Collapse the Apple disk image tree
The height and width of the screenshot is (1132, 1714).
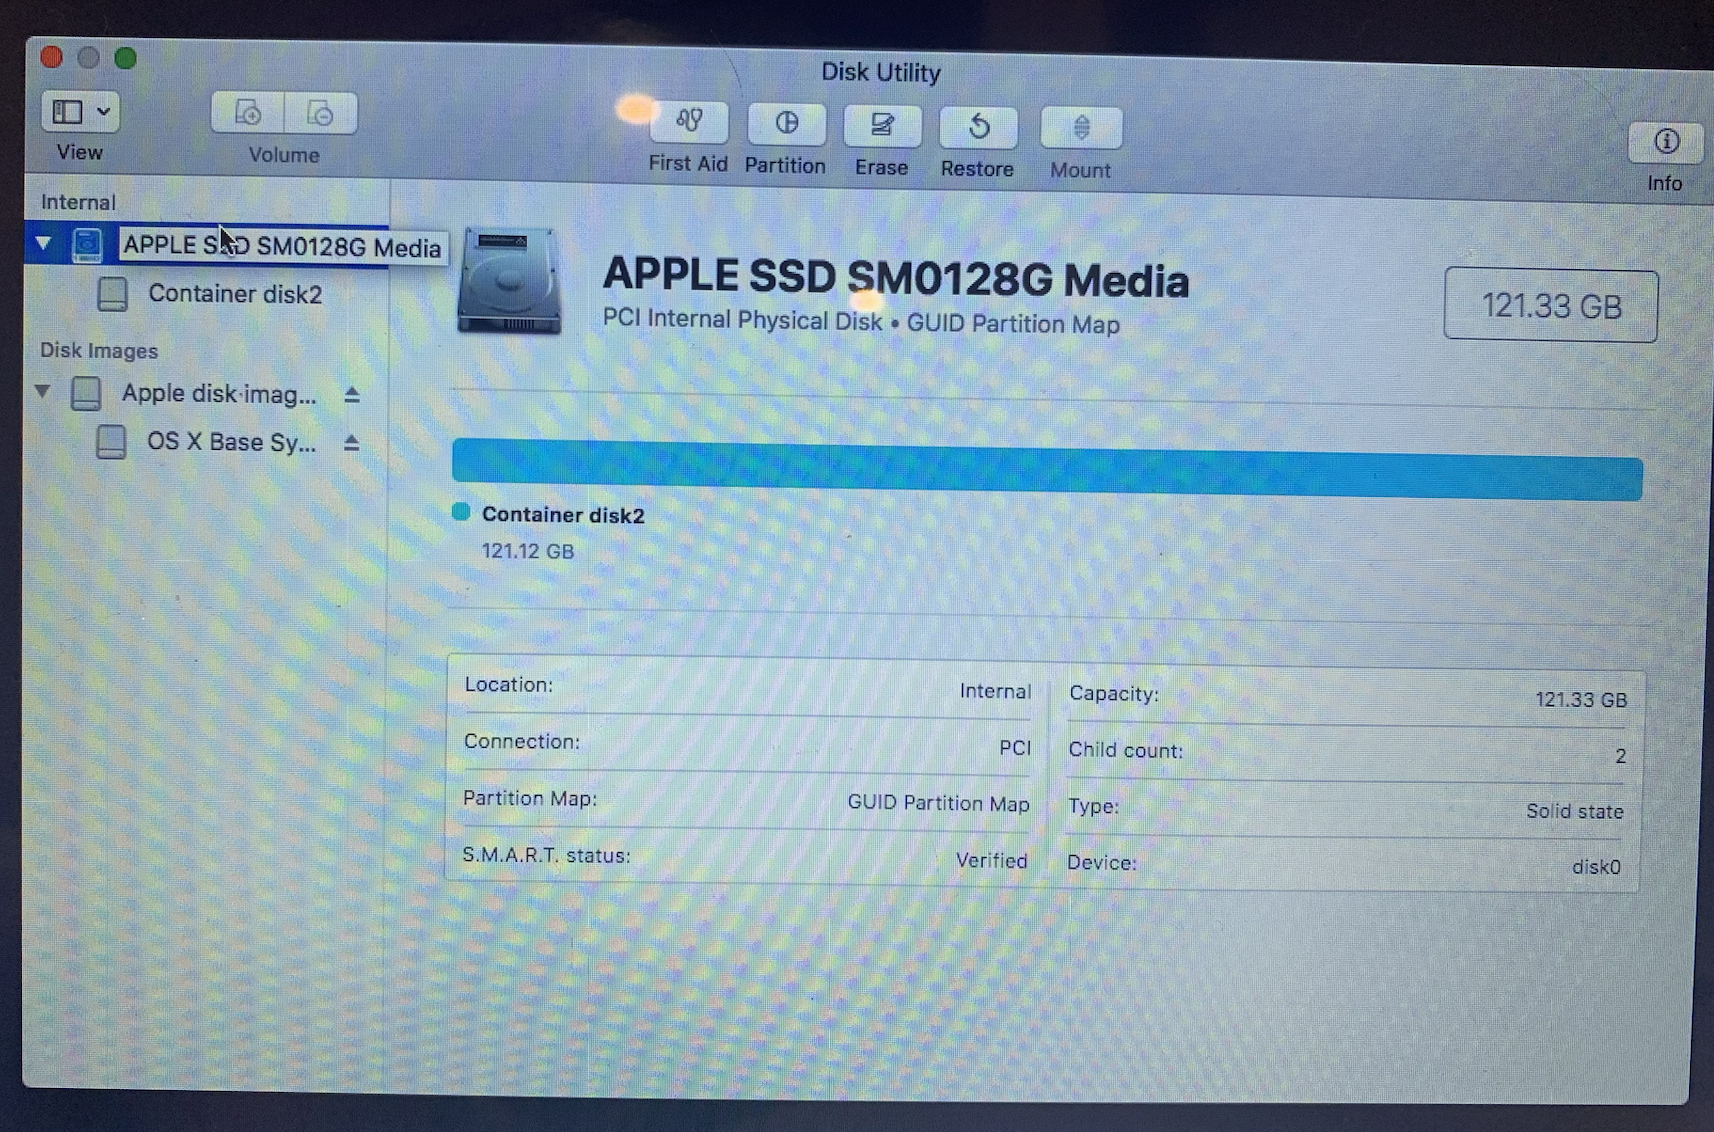43,391
